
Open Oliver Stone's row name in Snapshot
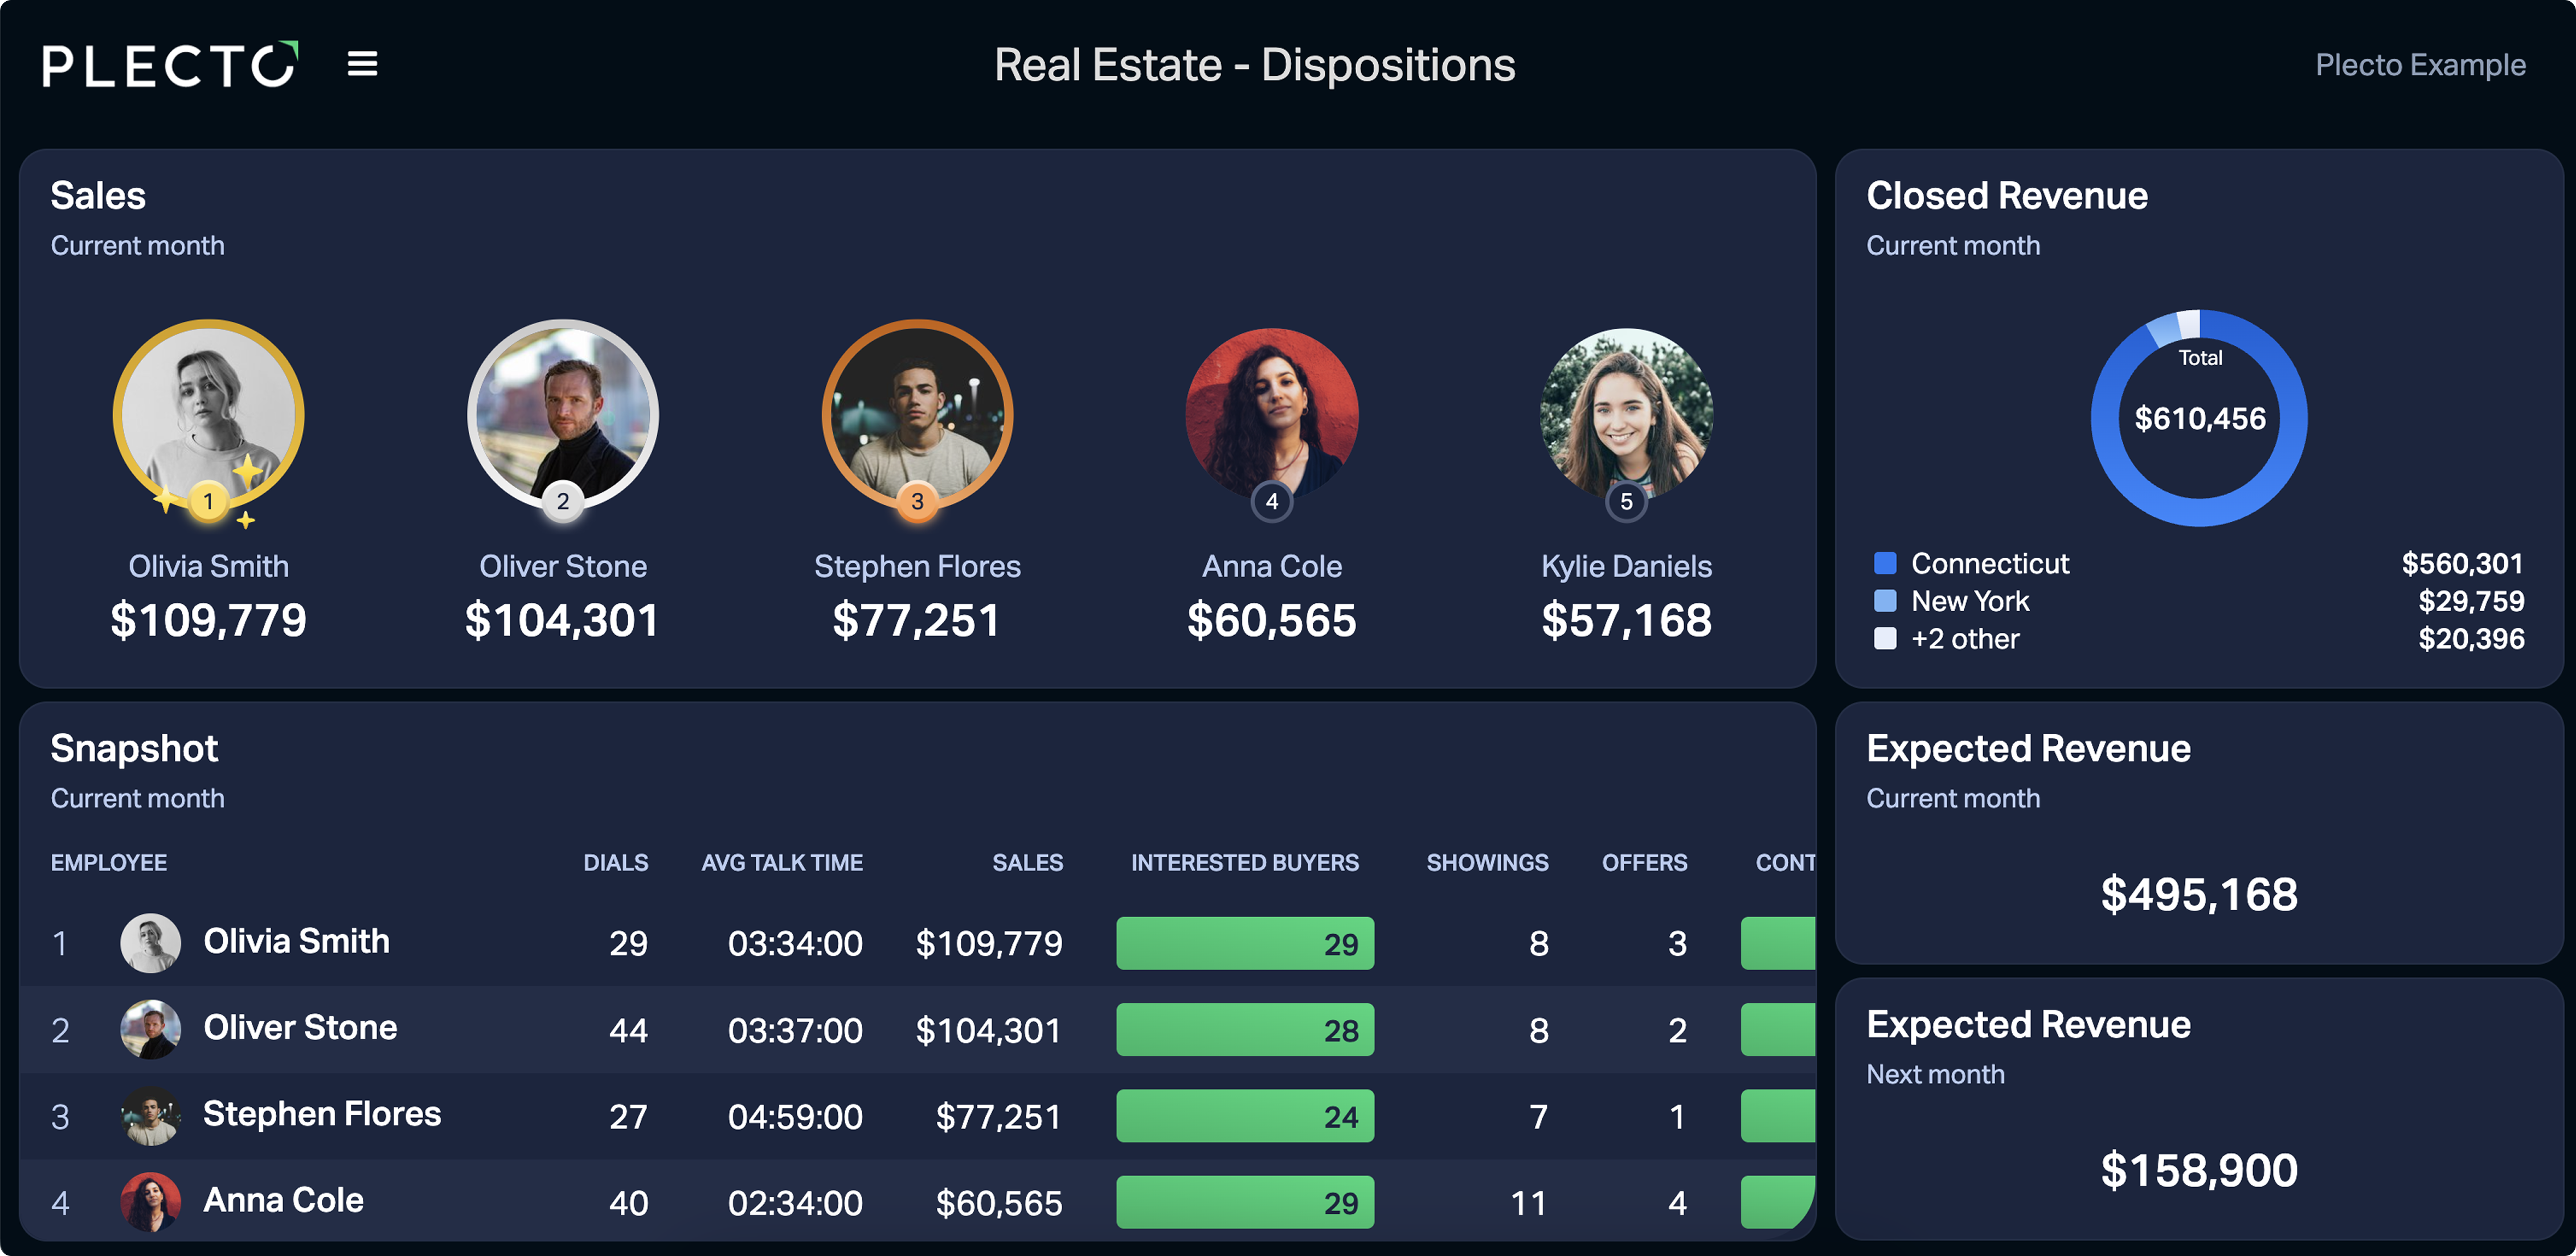(x=300, y=1027)
